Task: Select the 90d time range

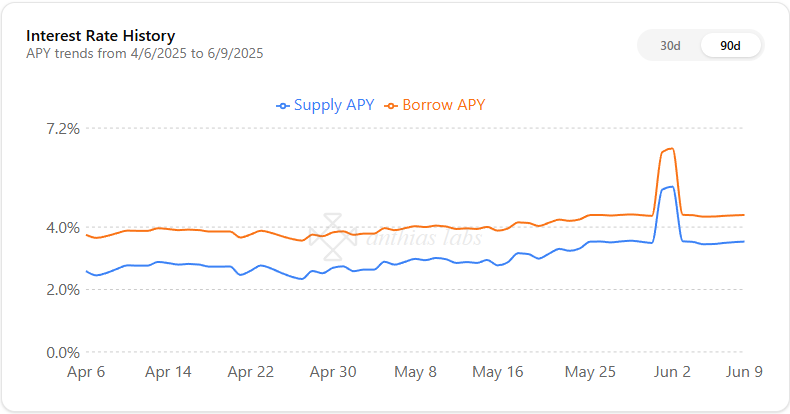Action: pos(730,46)
